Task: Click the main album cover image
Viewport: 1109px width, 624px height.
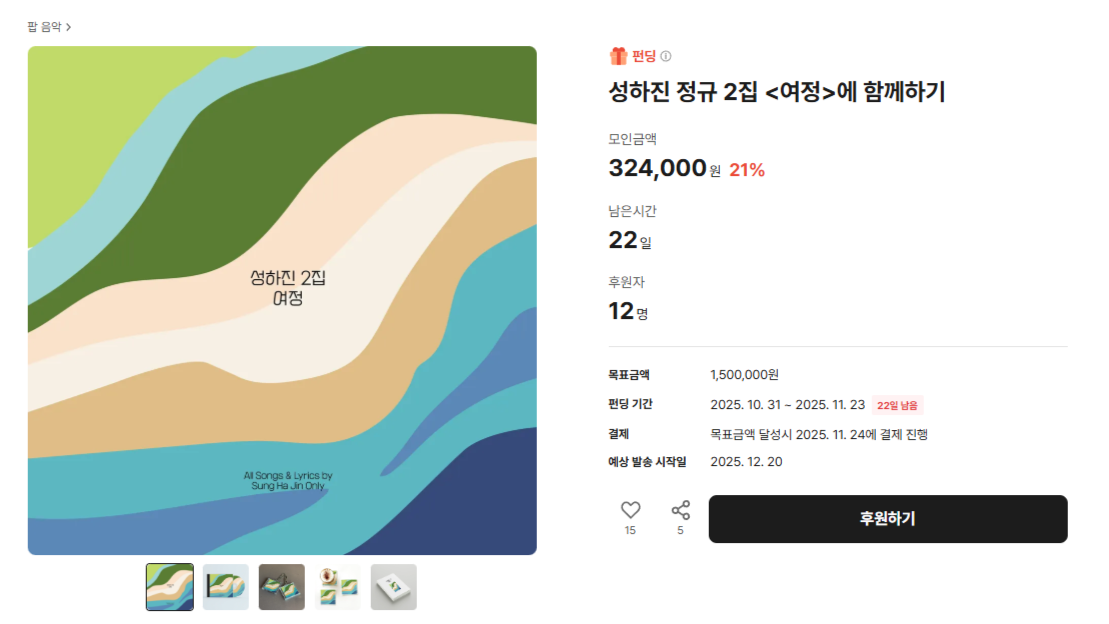Action: click(x=282, y=300)
